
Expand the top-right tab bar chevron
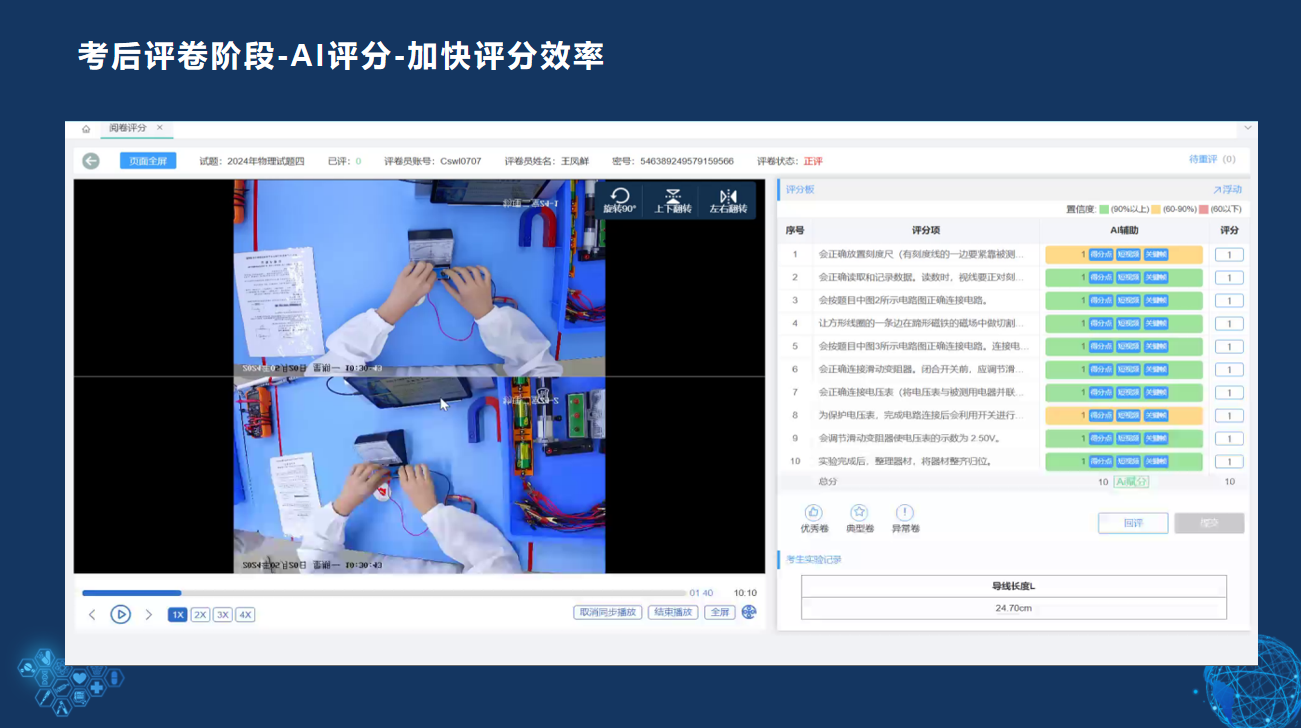point(1247,129)
